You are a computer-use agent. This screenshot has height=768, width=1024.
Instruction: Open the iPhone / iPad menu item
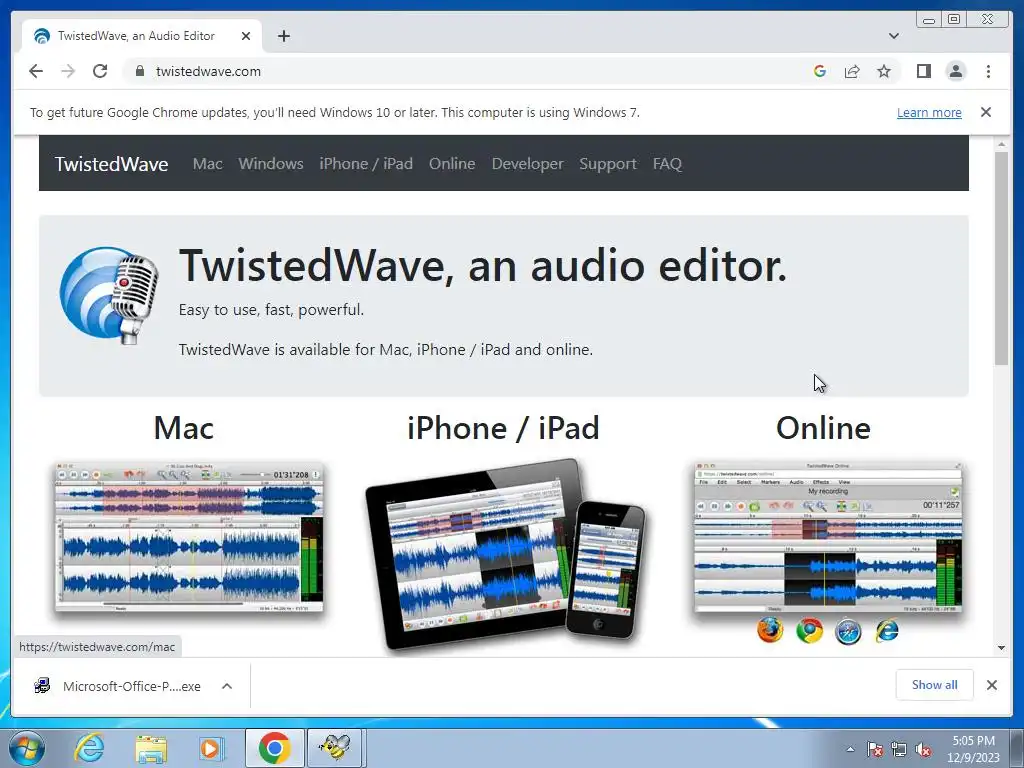pos(366,164)
